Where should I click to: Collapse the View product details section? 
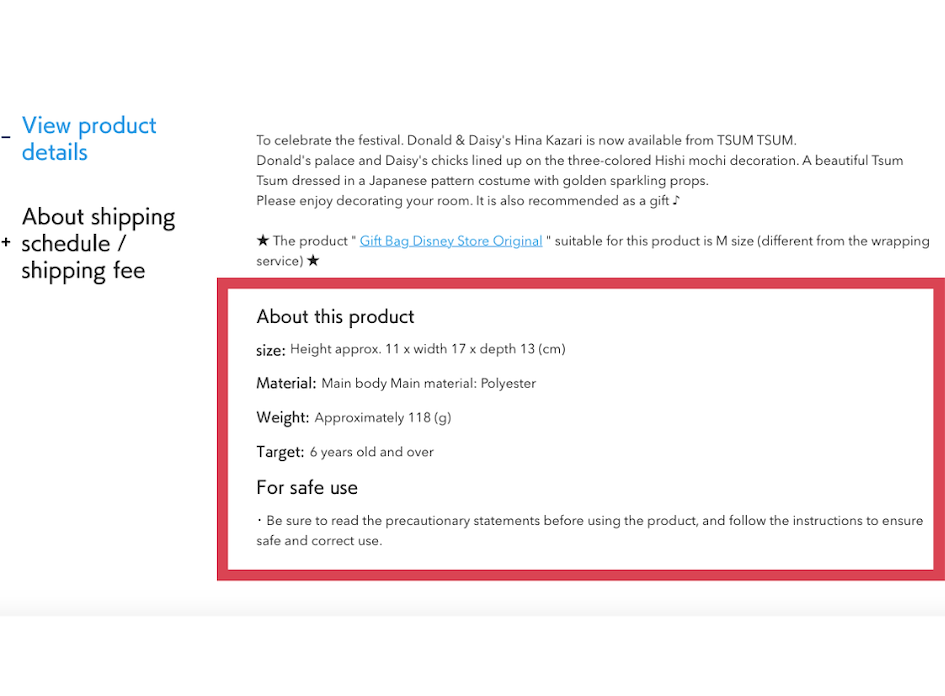click(89, 139)
